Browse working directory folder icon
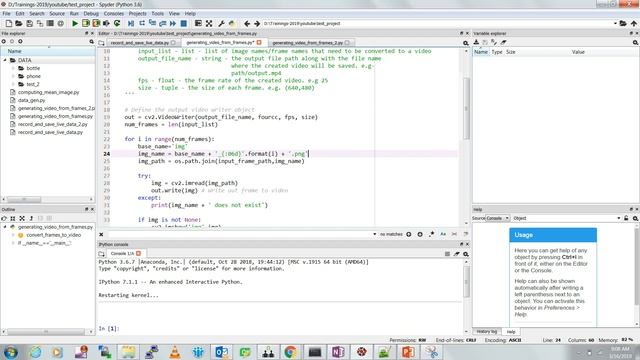Screen dimensions: 640x360 click(623, 24)
